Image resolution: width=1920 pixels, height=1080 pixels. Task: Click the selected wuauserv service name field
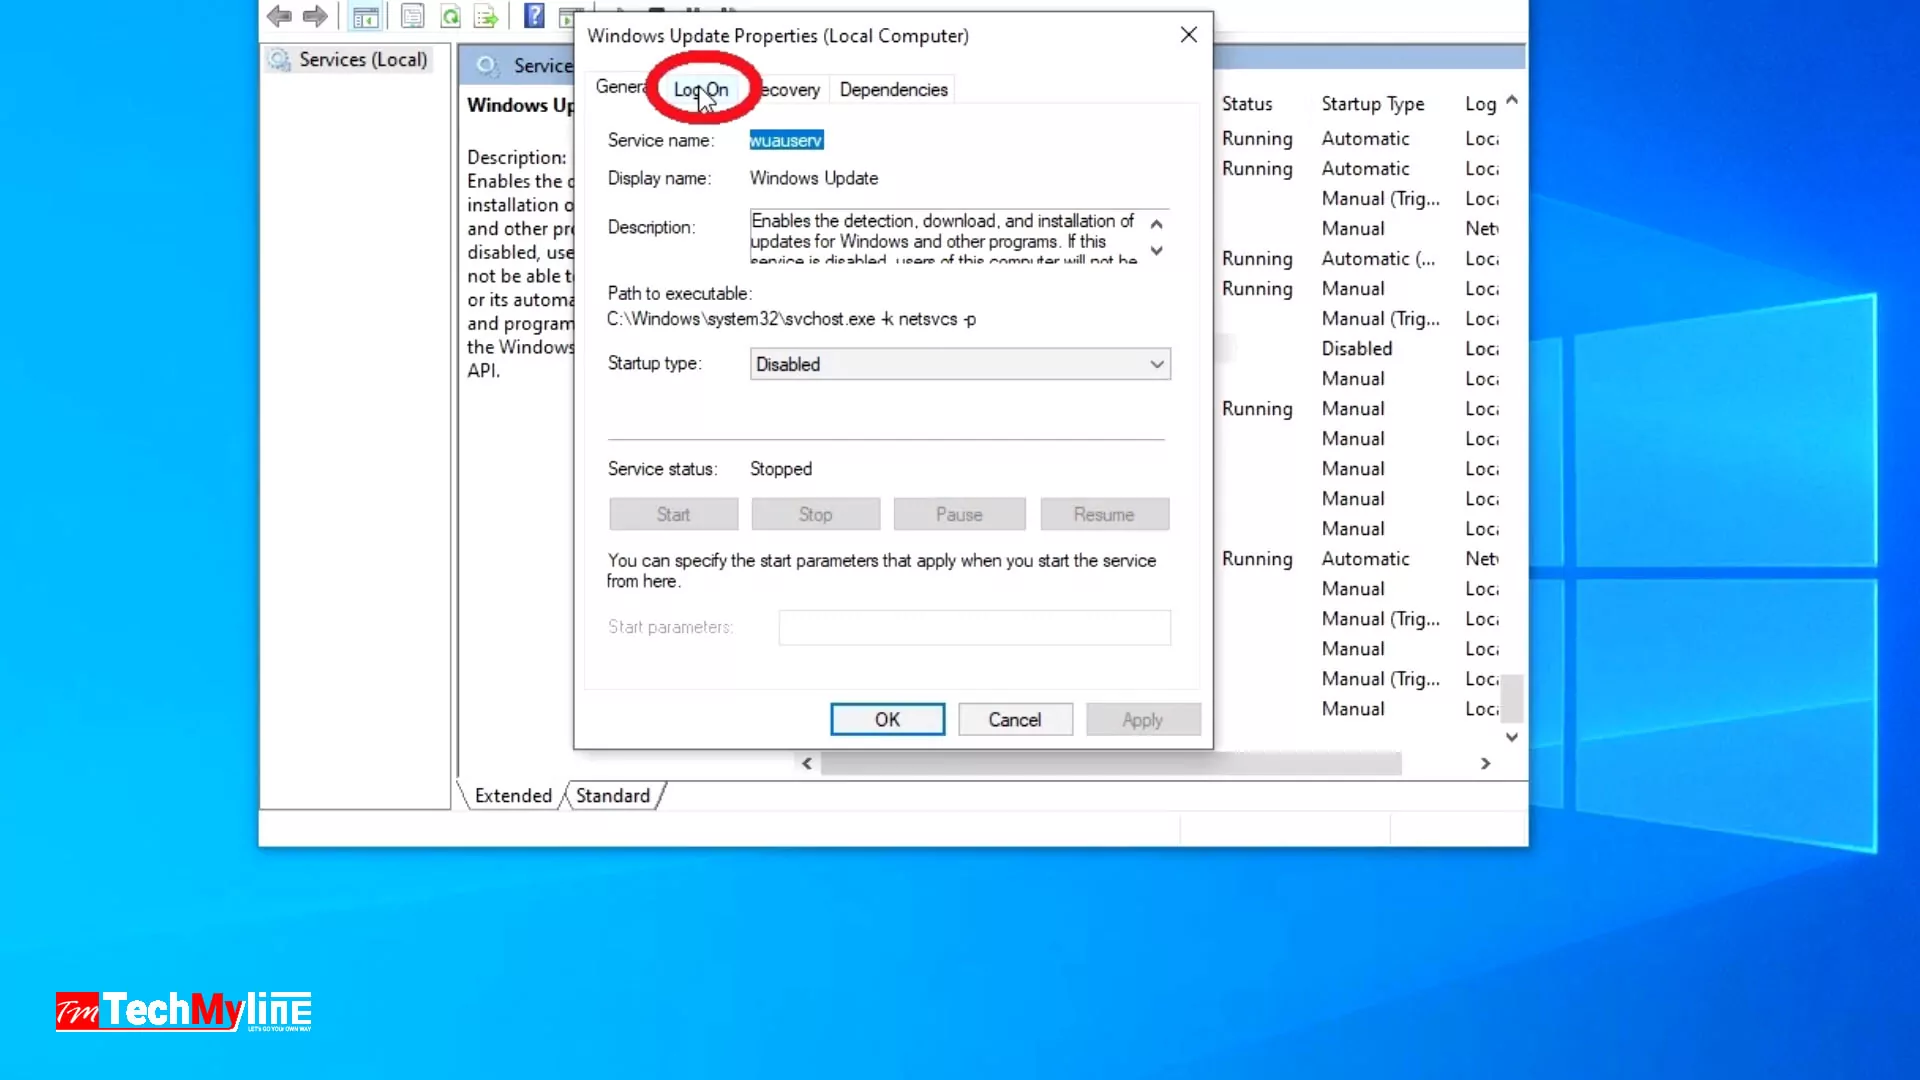(786, 141)
